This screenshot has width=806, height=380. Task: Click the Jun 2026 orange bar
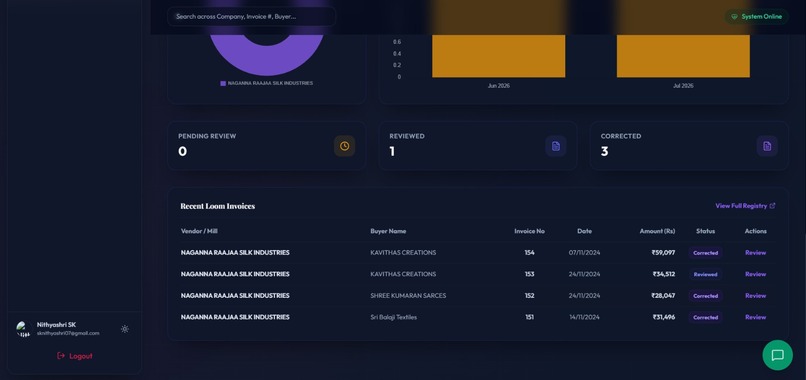tap(499, 56)
